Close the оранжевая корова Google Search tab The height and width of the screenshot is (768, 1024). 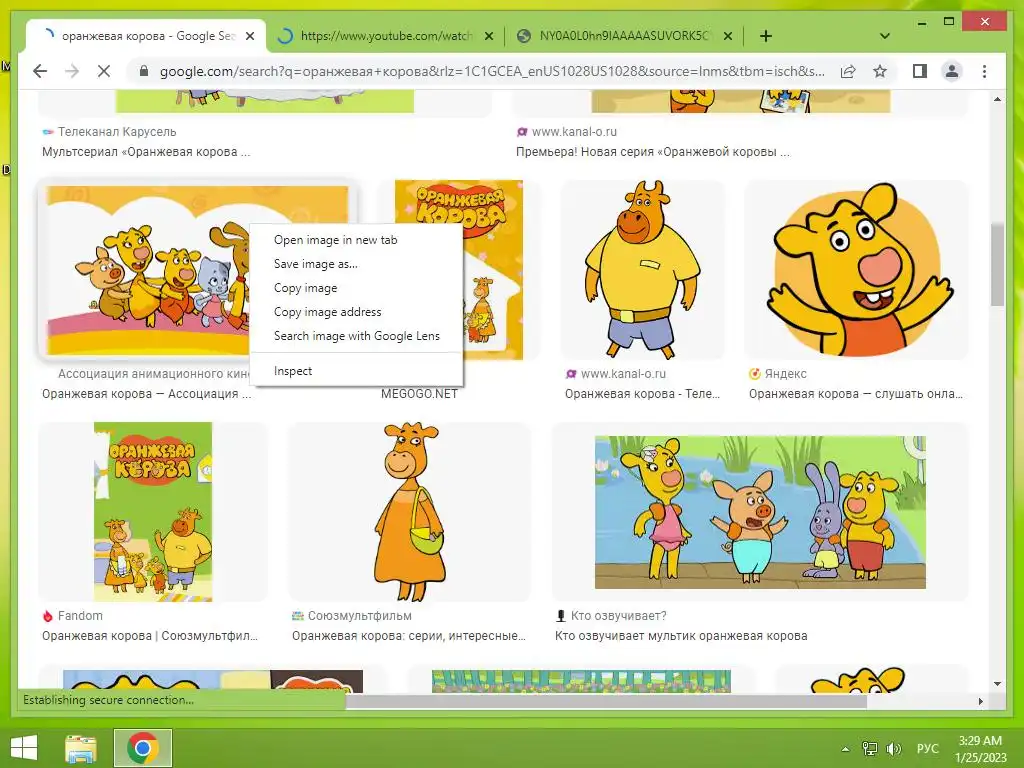(249, 36)
